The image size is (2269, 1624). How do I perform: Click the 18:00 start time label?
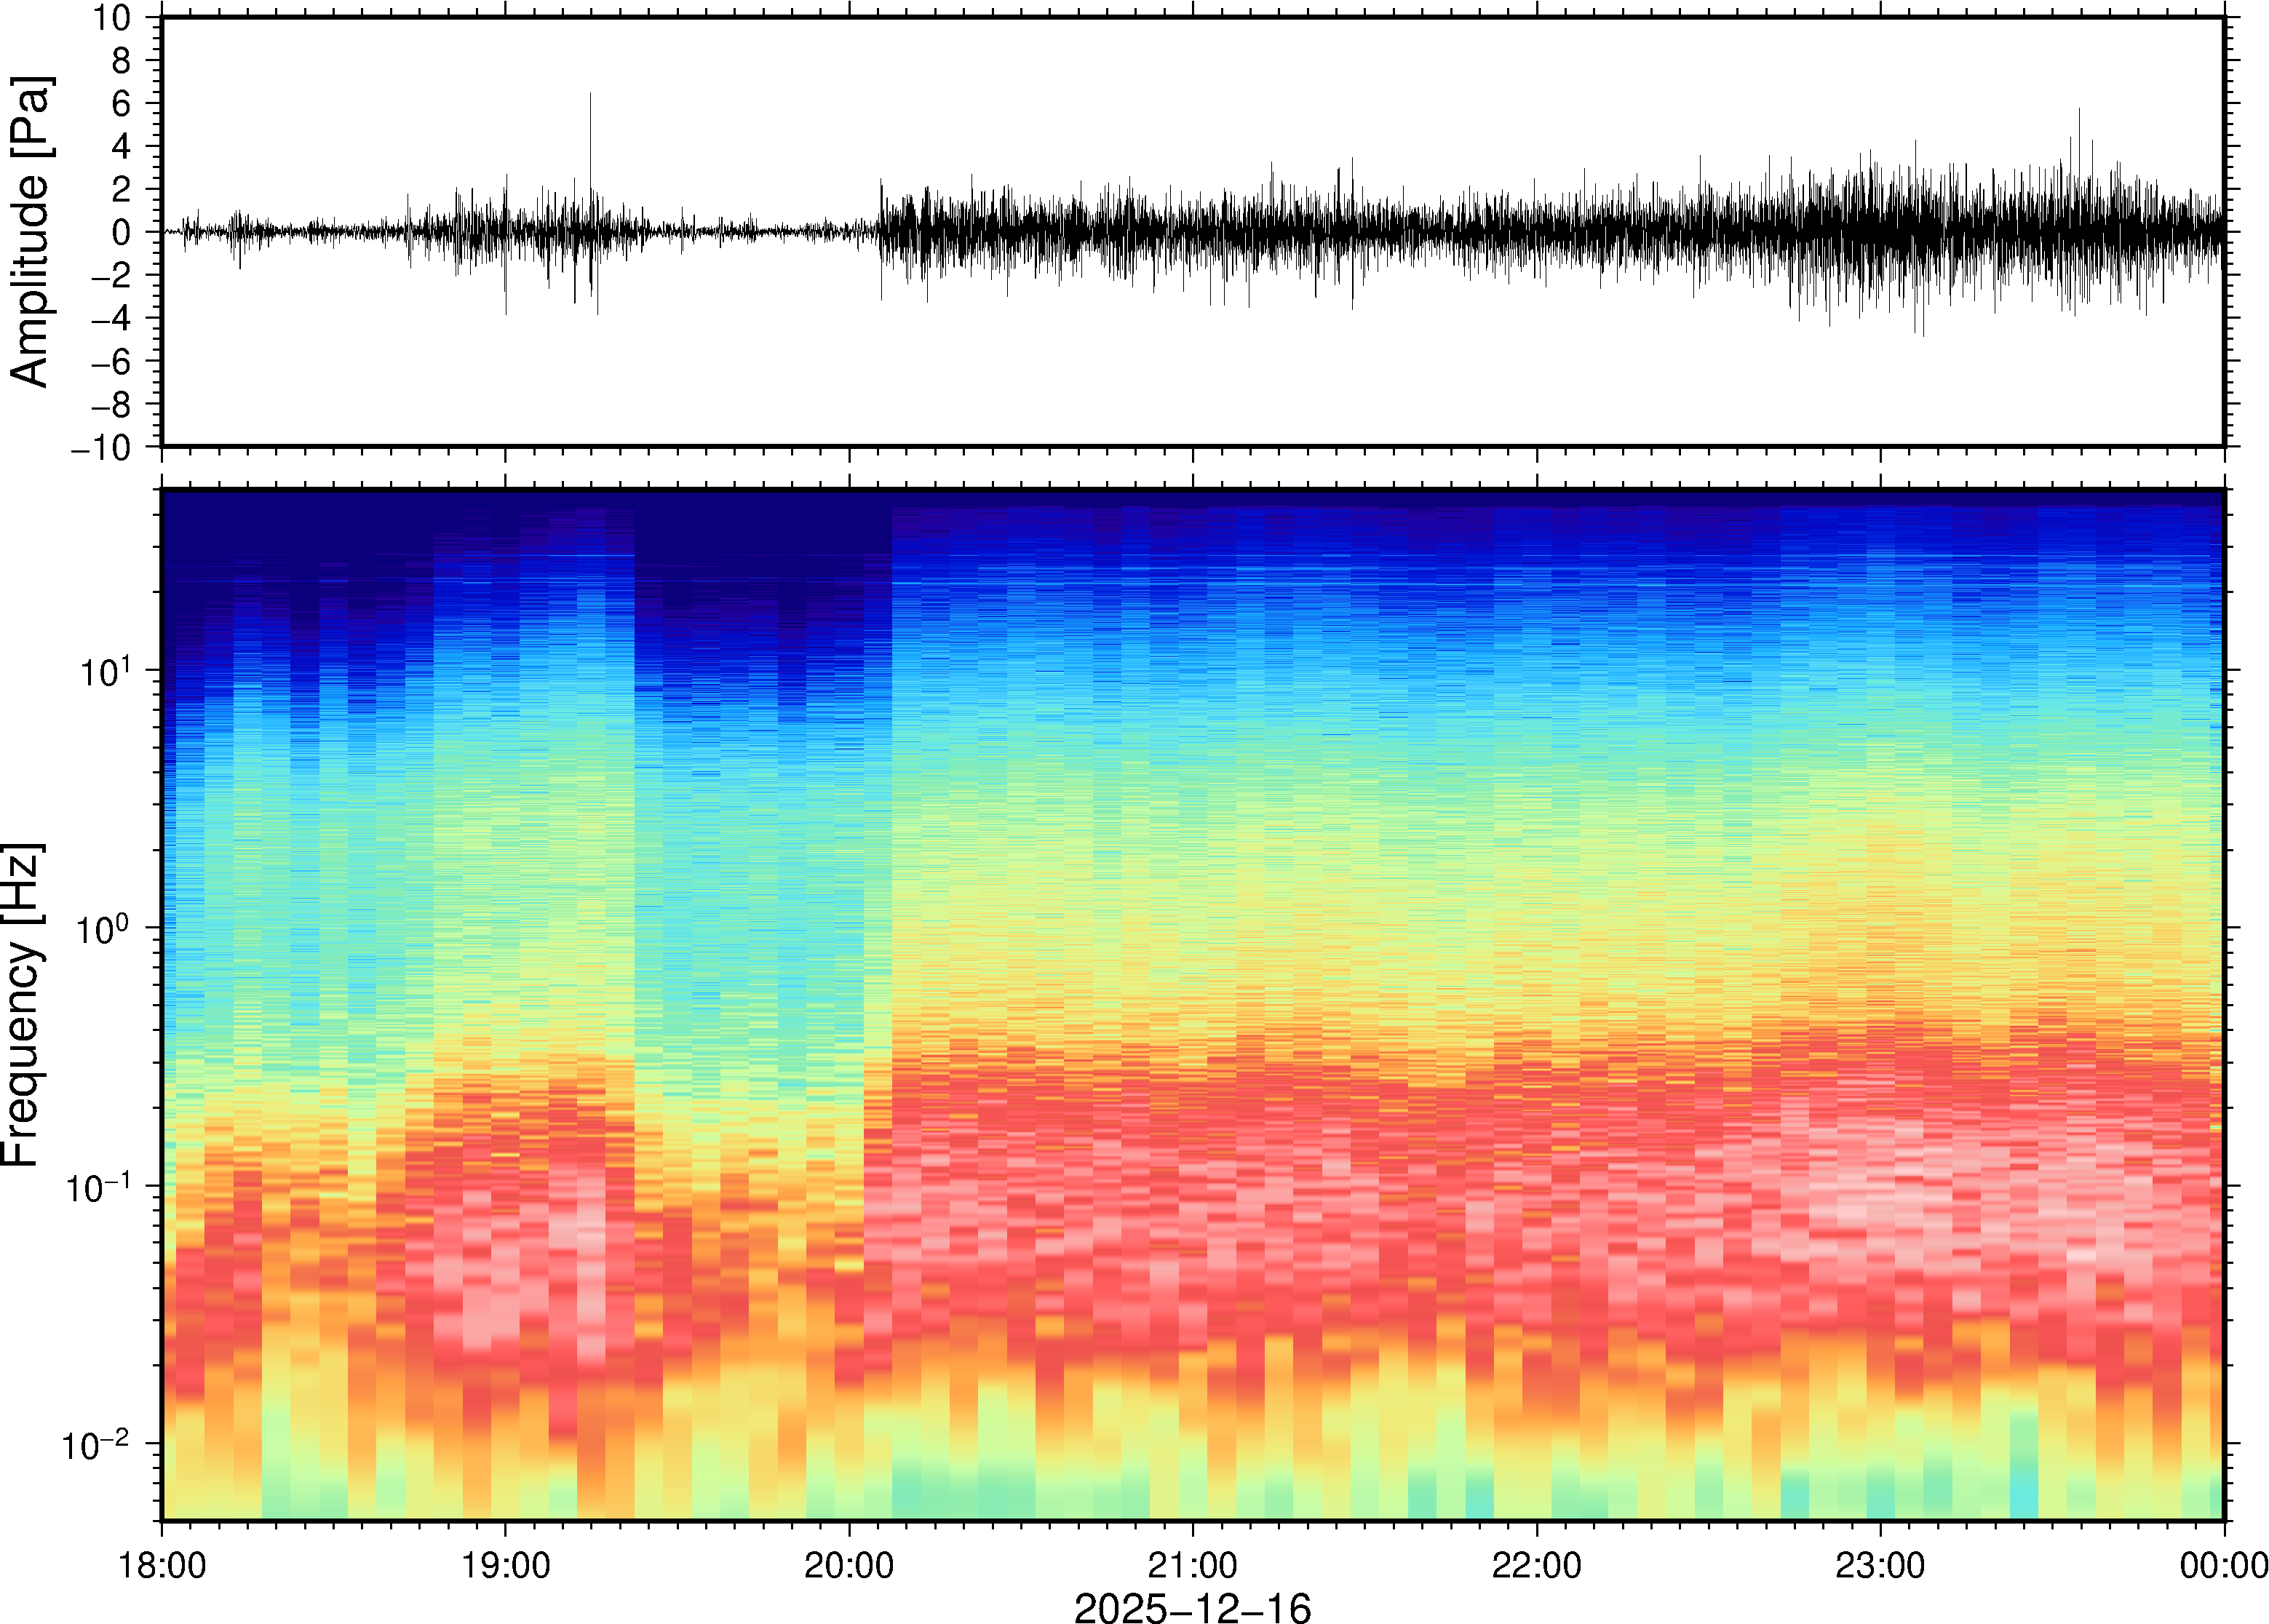[162, 1565]
